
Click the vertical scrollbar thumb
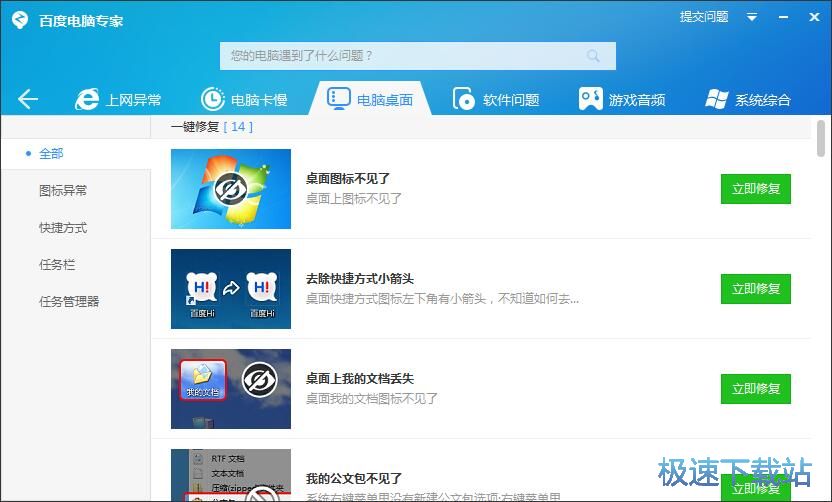(x=821, y=139)
